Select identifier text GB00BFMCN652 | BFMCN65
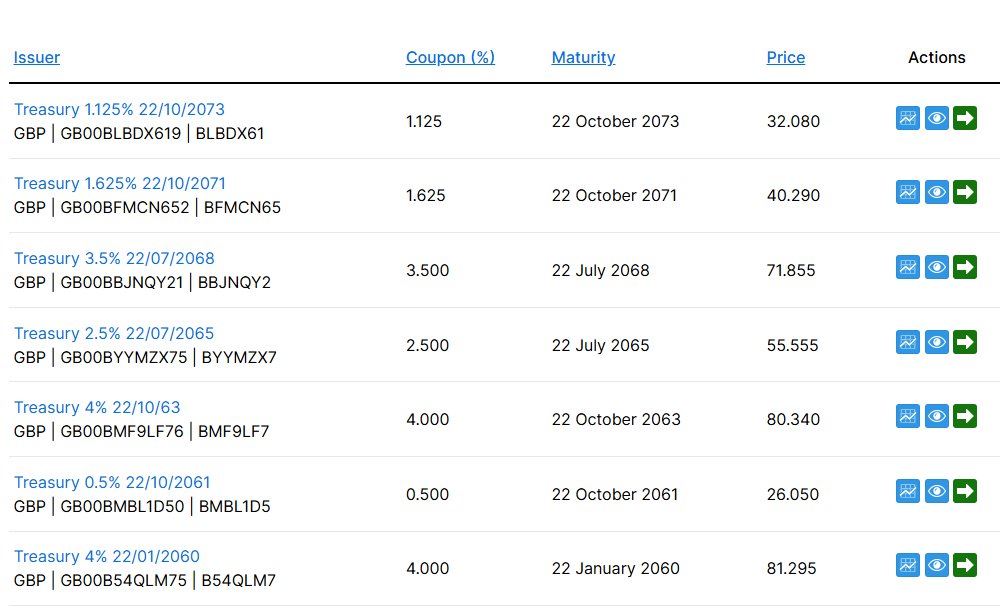The image size is (1000, 606). click(170, 207)
